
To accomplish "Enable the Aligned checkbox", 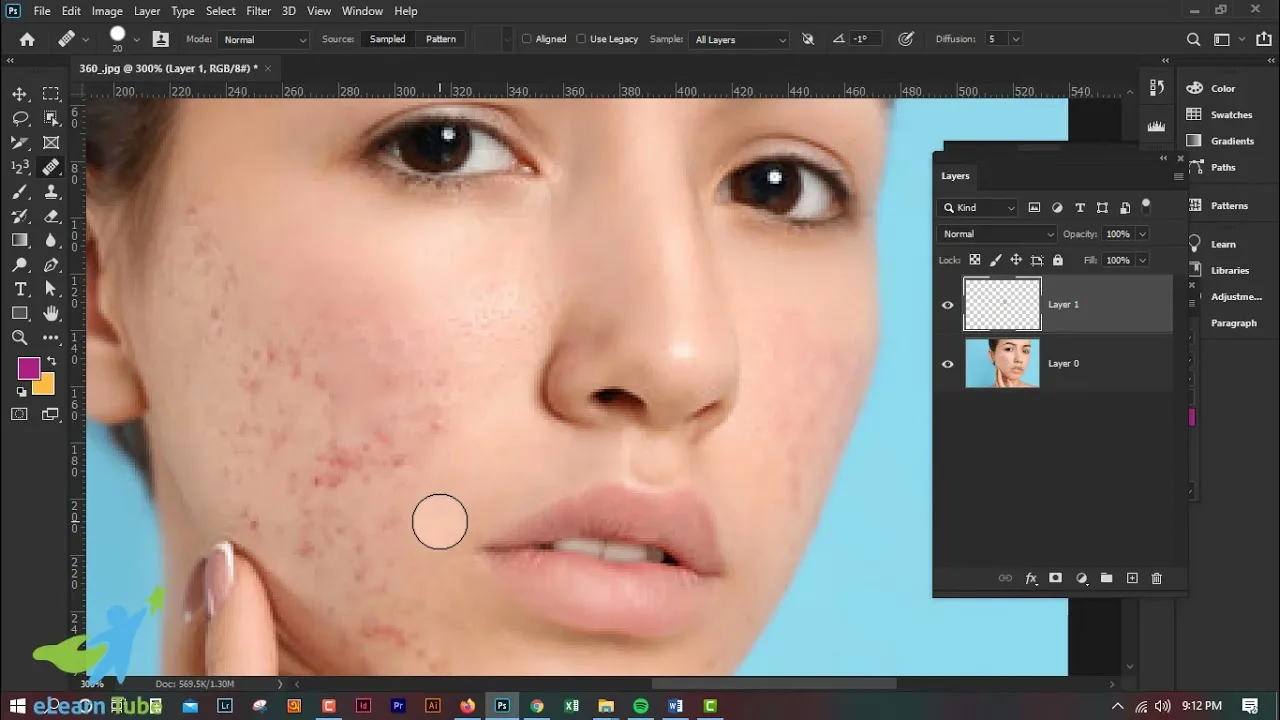I will [x=527, y=39].
